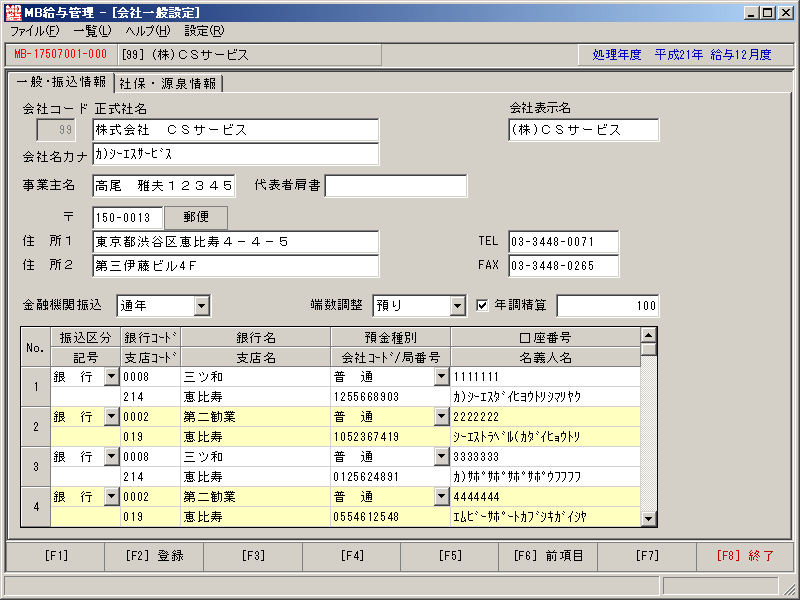Open the ファイル(F) menu
Viewport: 800px width, 600px height.
pyautogui.click(x=35, y=31)
